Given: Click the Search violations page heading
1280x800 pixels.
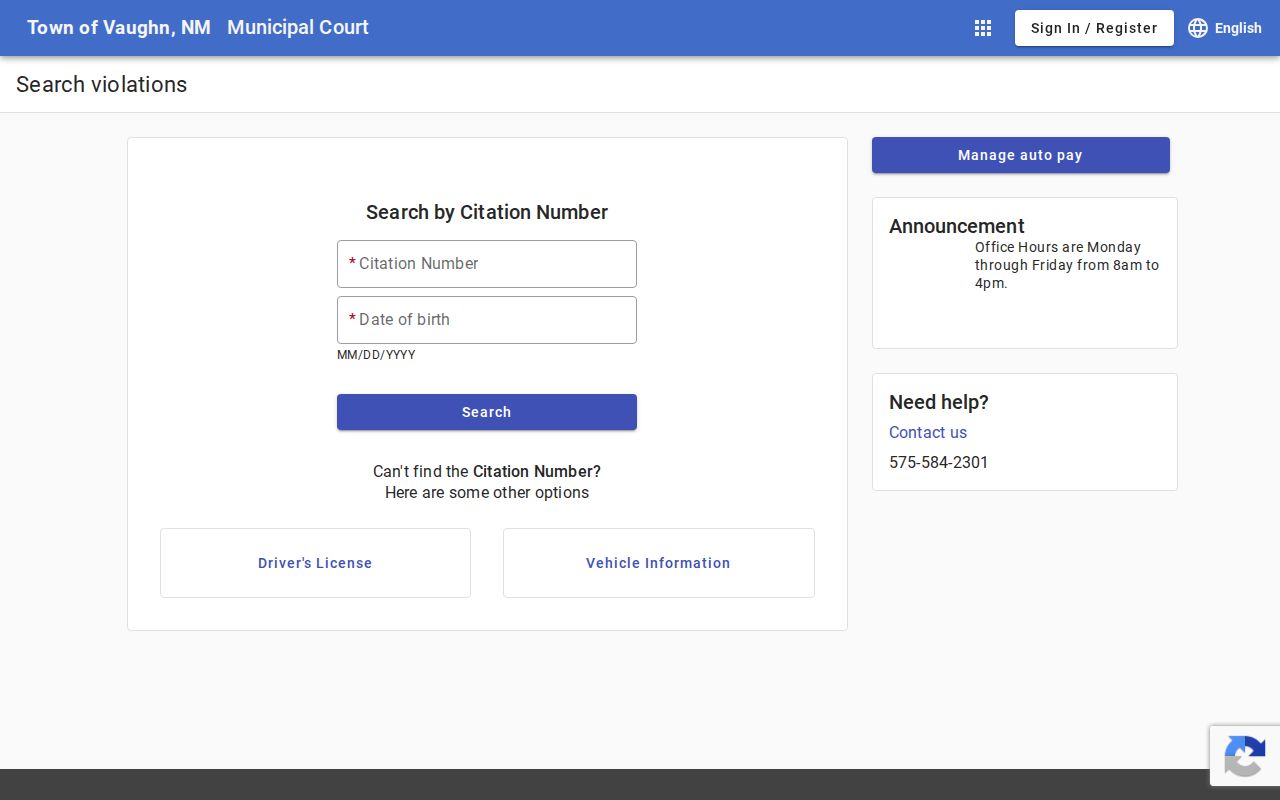Looking at the screenshot, I should coord(102,85).
